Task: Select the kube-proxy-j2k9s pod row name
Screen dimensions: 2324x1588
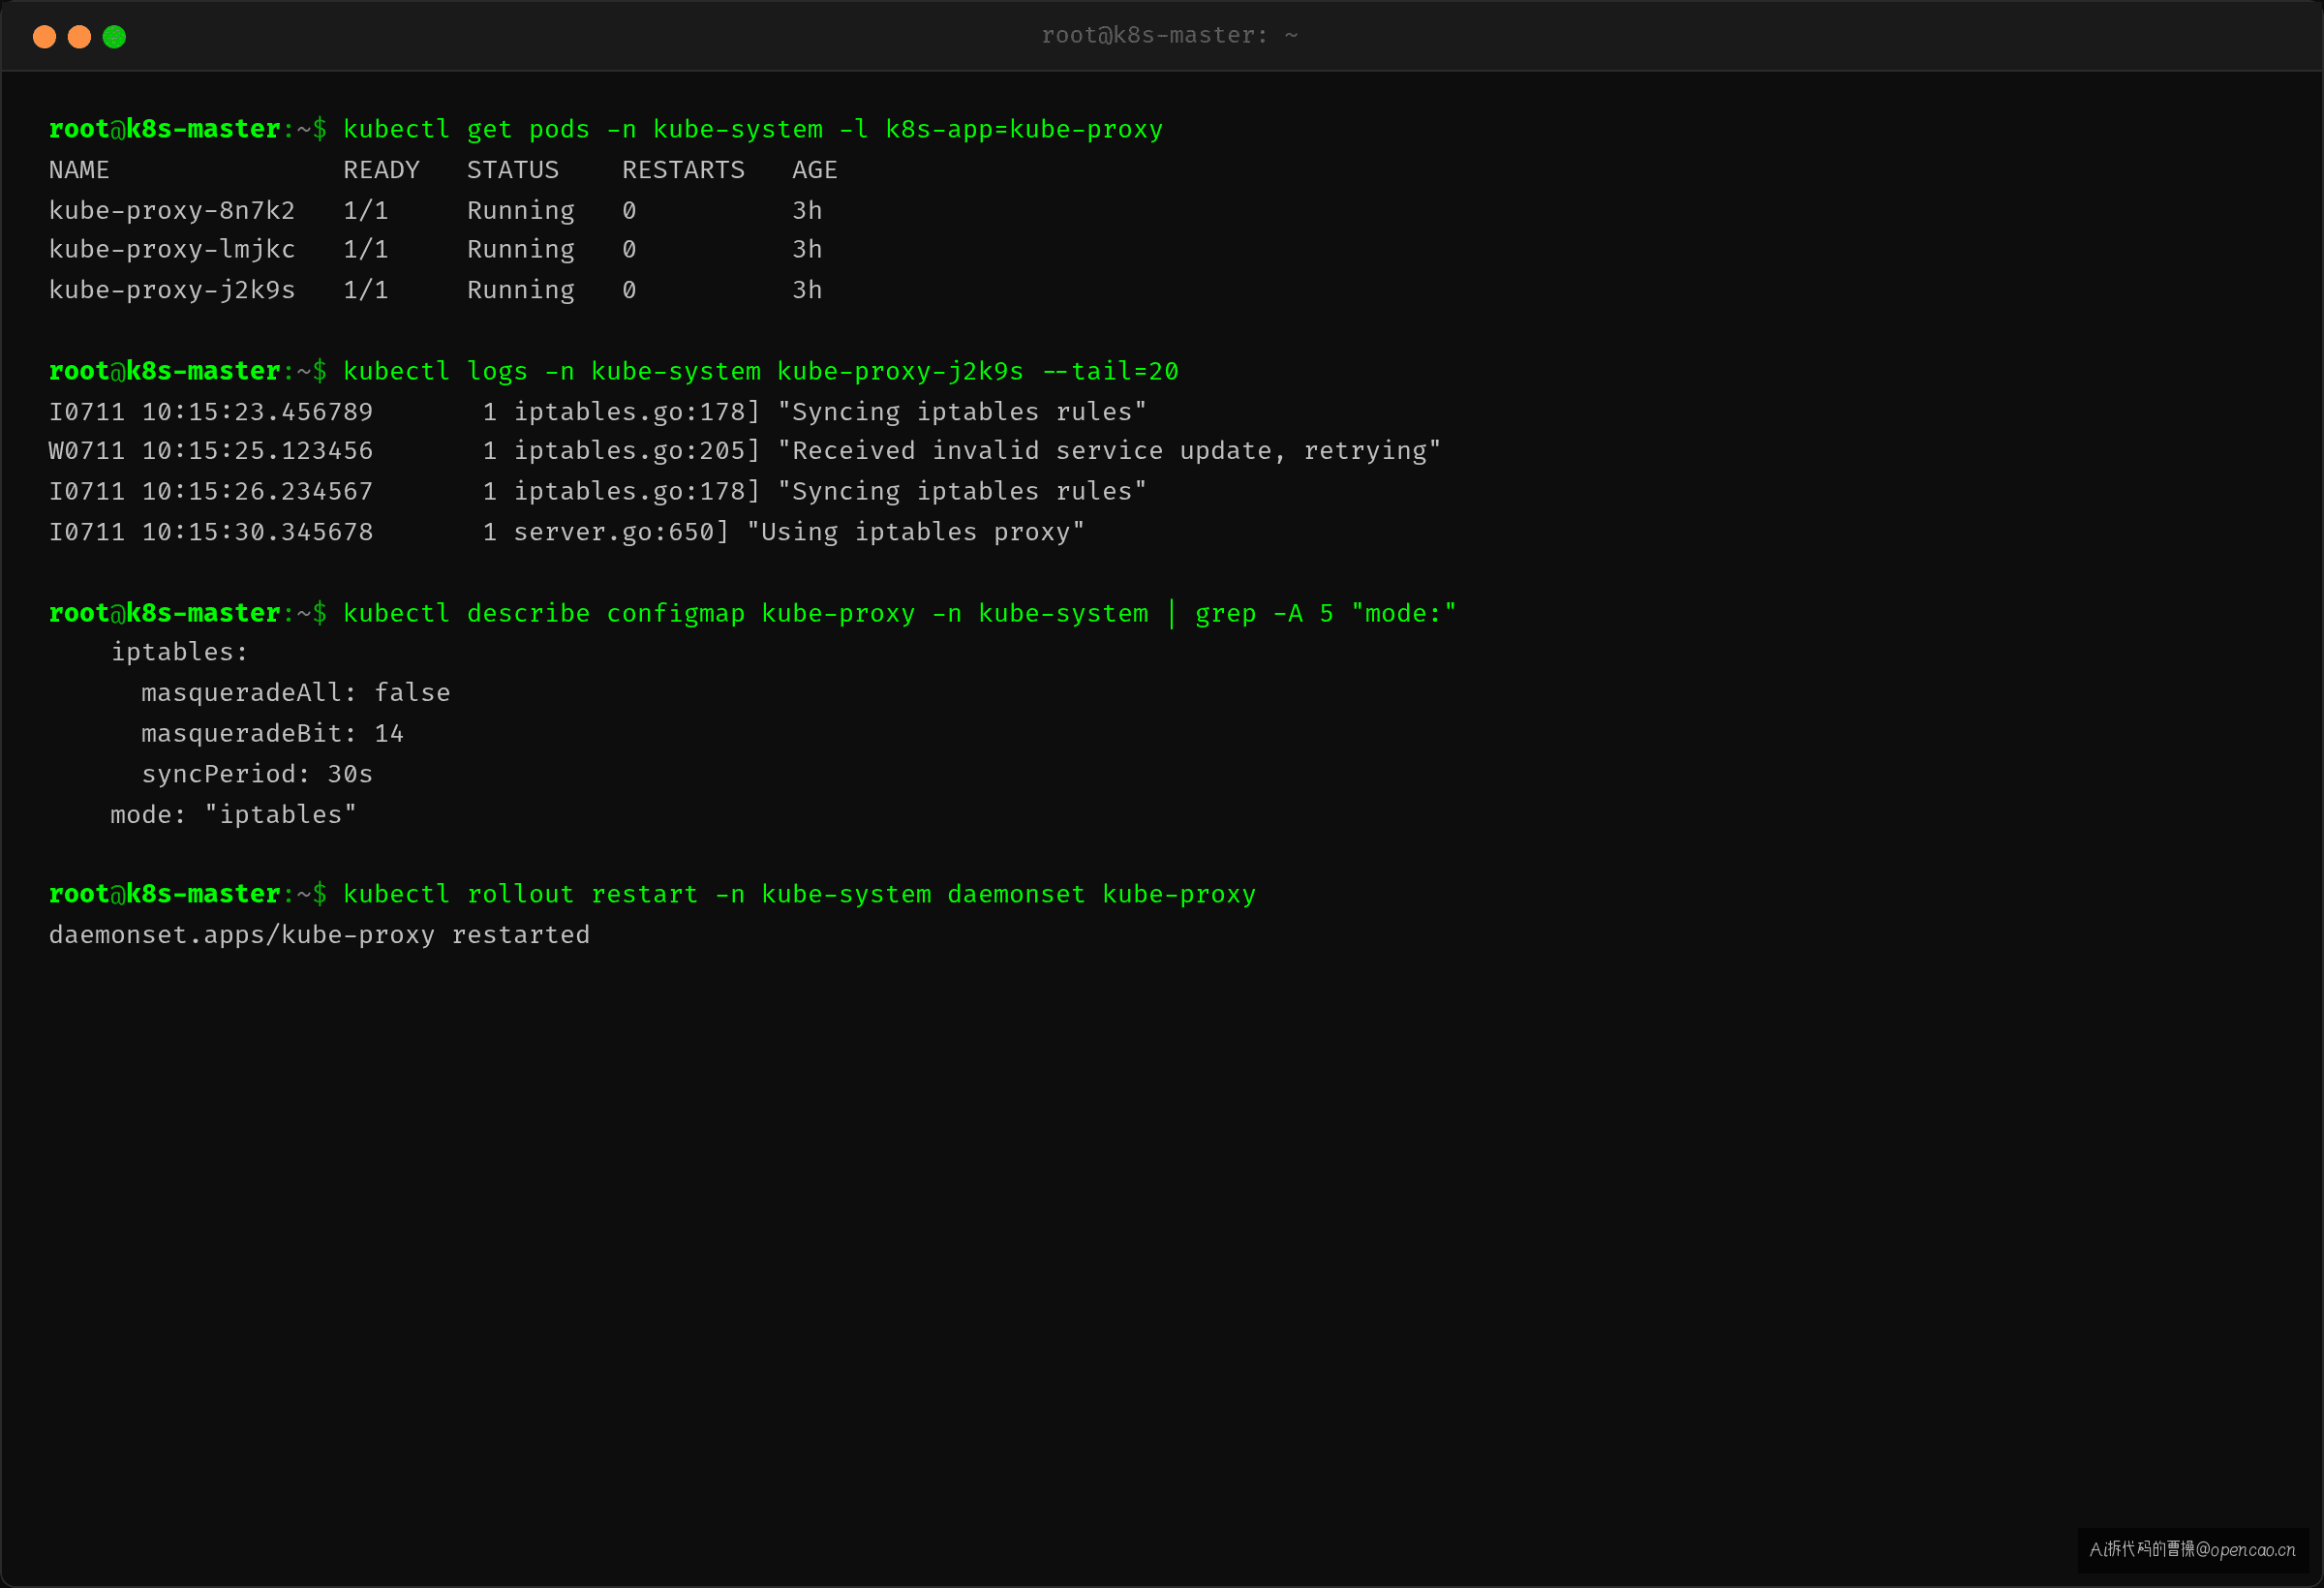Action: coord(172,290)
